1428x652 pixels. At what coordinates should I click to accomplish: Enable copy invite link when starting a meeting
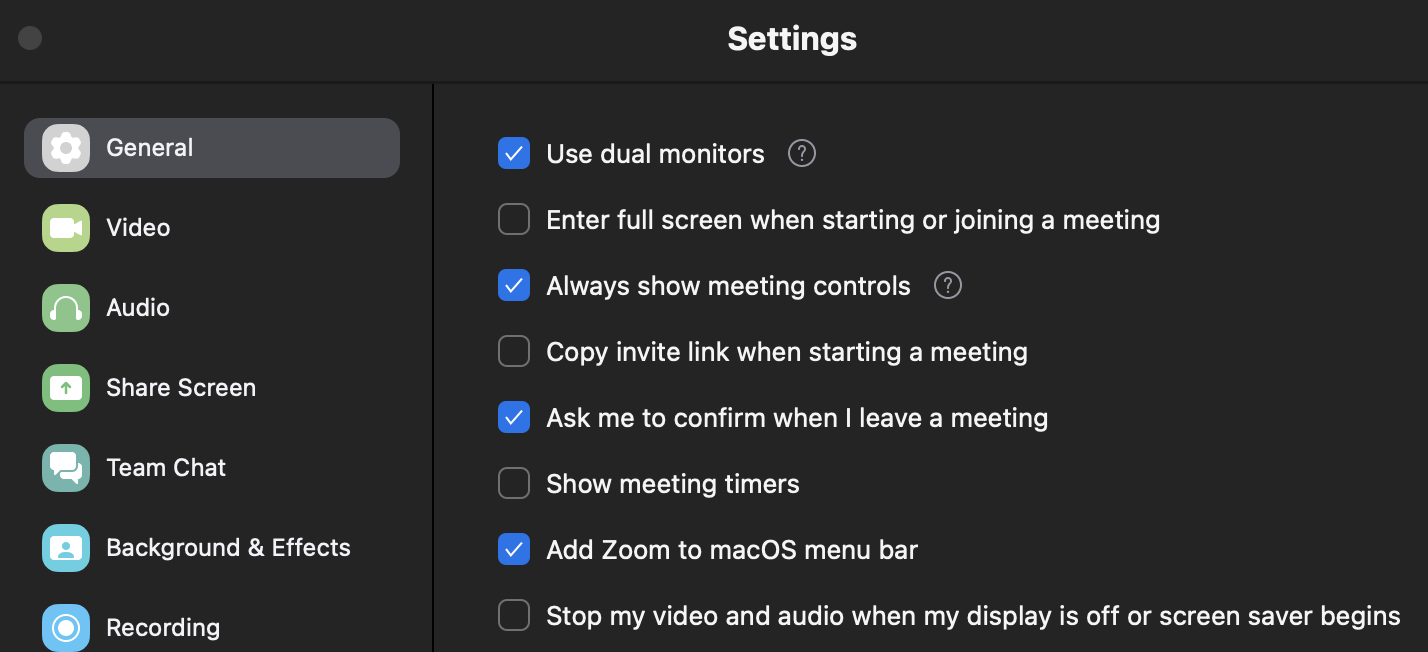click(x=513, y=351)
